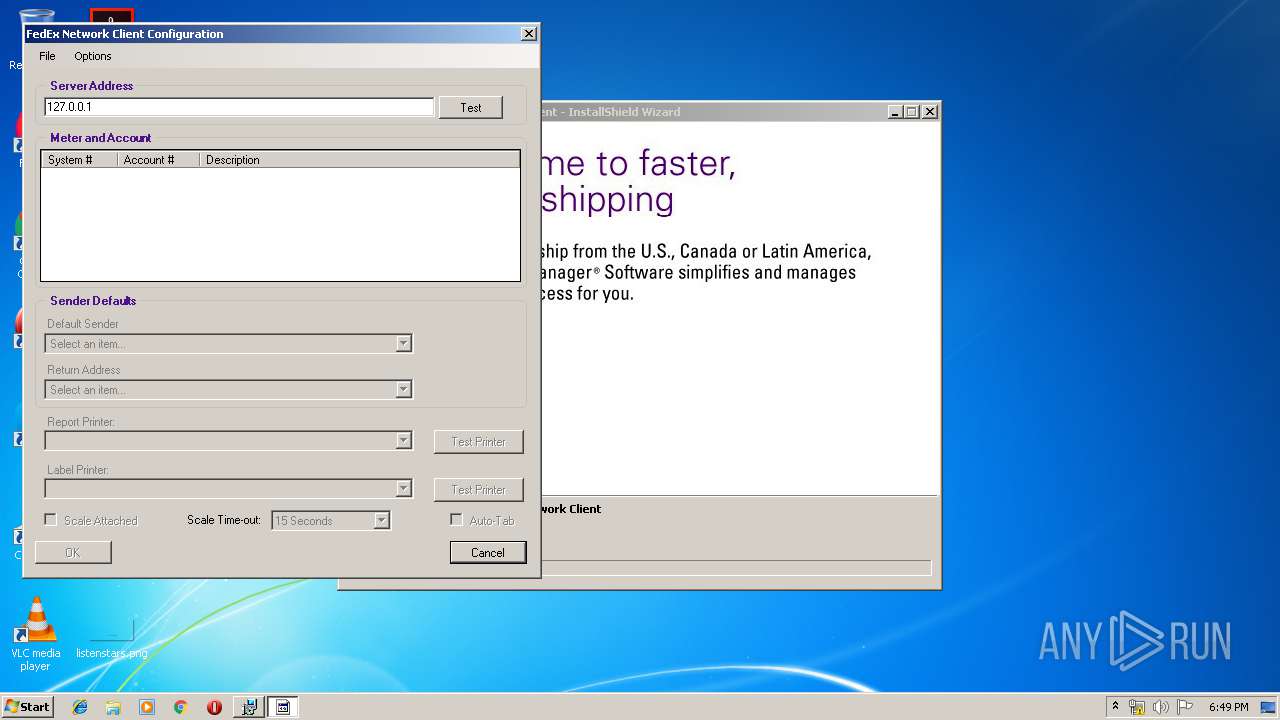The height and width of the screenshot is (720, 1280).
Task: Click the OK button
Action: coord(73,553)
